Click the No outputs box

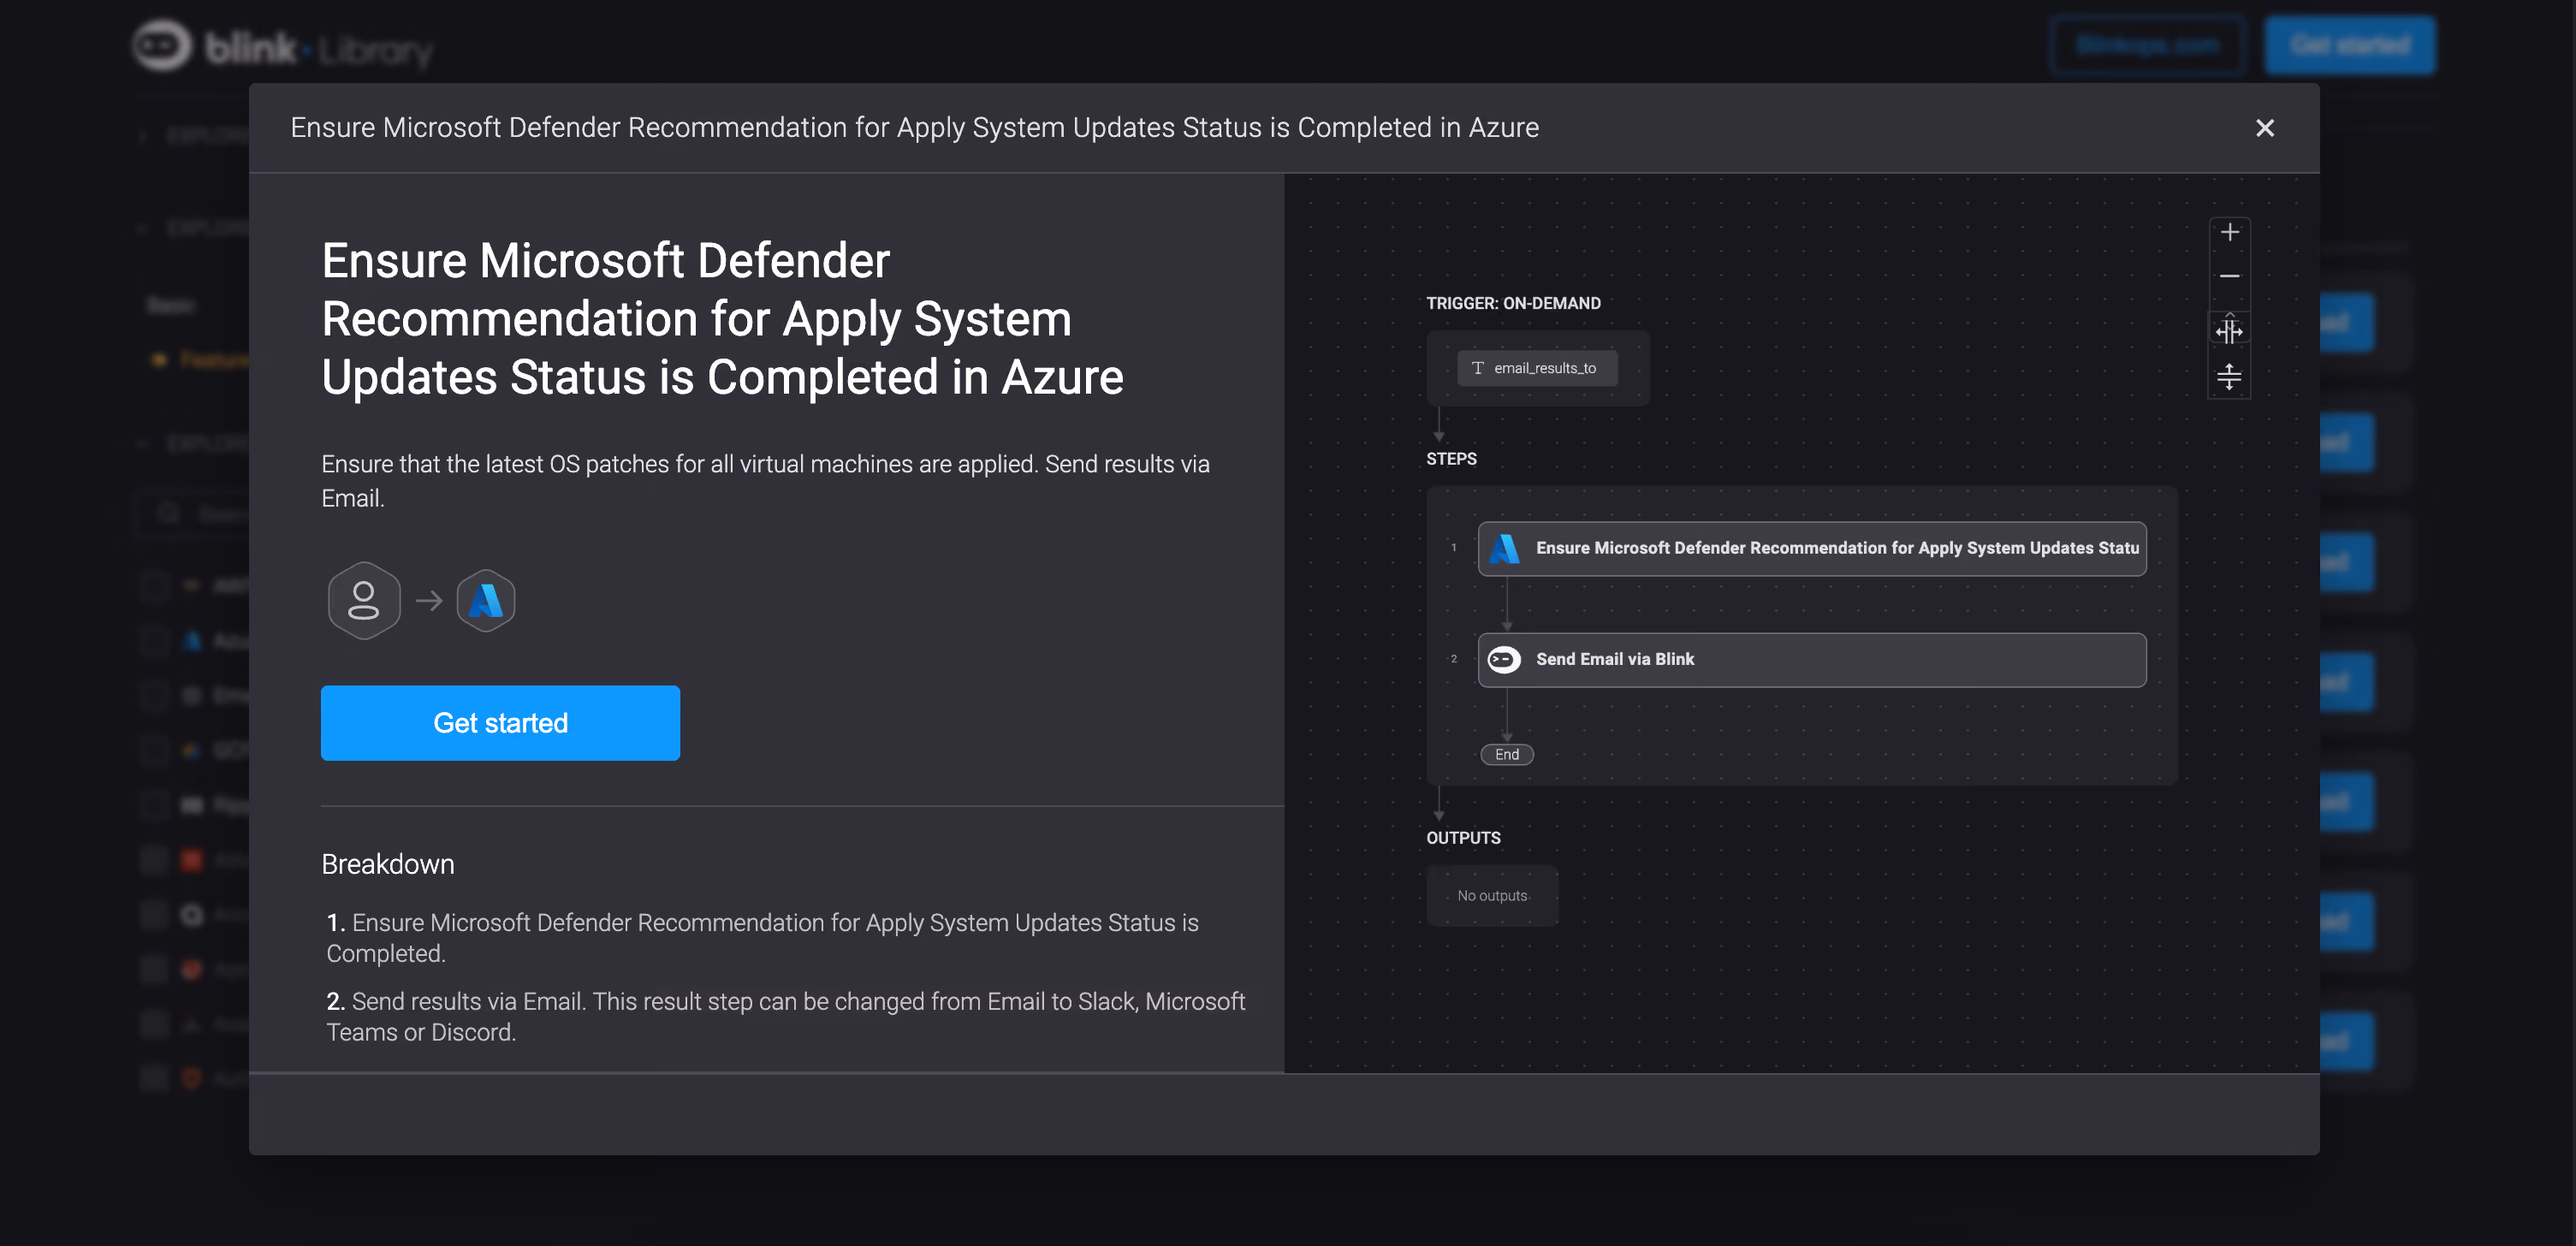(x=1492, y=896)
